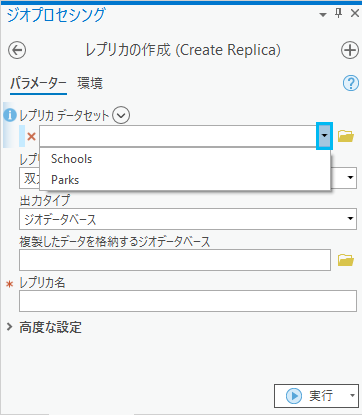Open the 出力タイプ dropdown showing ジオデータベース
The height and width of the screenshot is (415, 362).
(188, 219)
